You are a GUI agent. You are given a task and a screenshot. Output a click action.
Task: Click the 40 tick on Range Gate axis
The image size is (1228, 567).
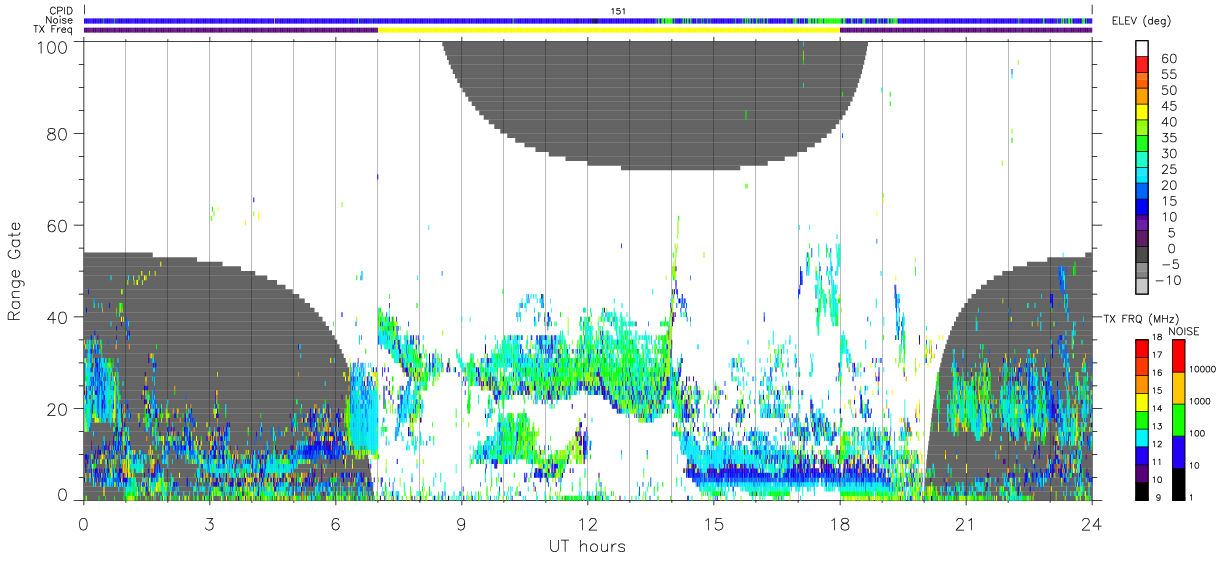point(58,317)
